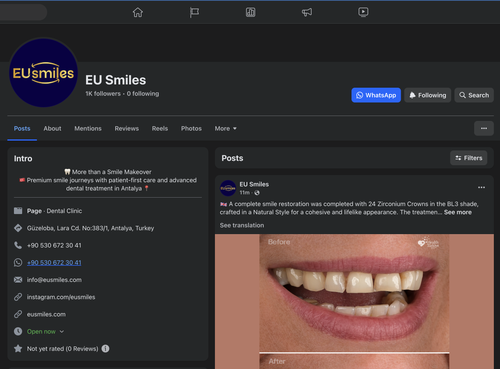Open the post options ellipsis menu
This screenshot has height=369, width=500.
(481, 187)
